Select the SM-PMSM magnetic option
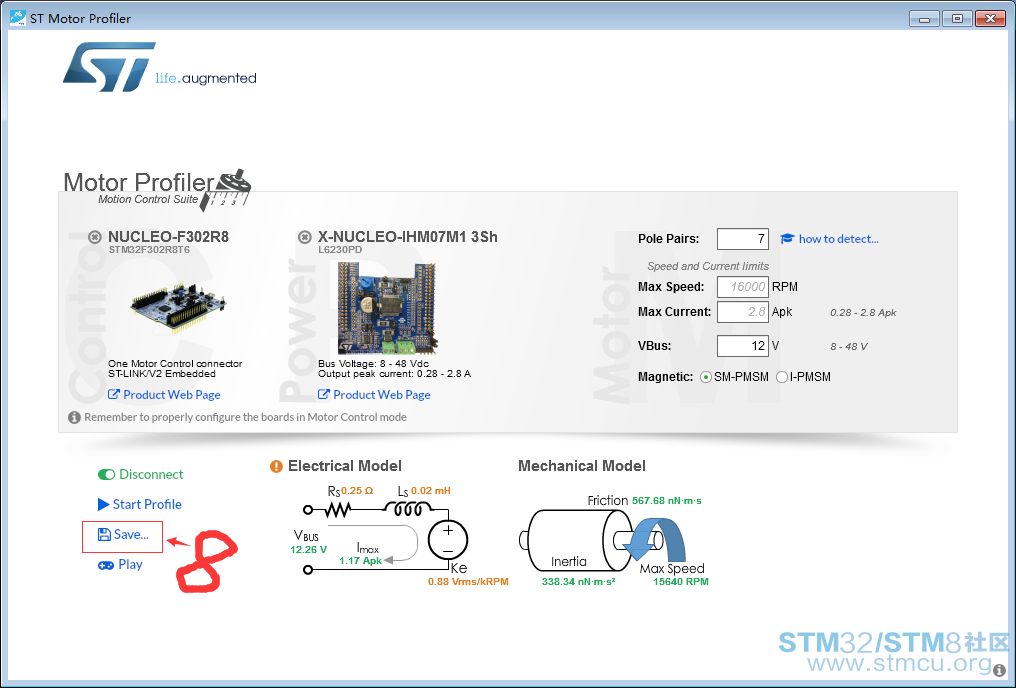 706,377
